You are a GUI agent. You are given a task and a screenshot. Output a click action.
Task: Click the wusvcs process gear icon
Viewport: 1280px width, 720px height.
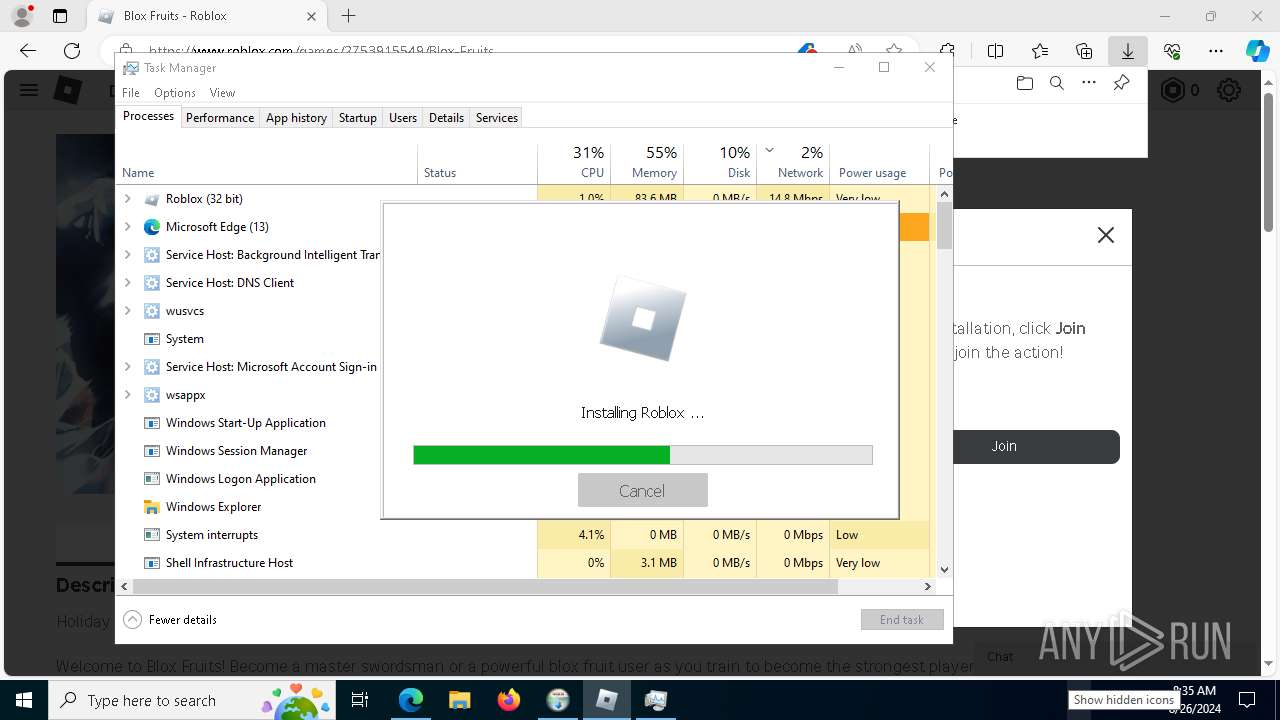[152, 311]
